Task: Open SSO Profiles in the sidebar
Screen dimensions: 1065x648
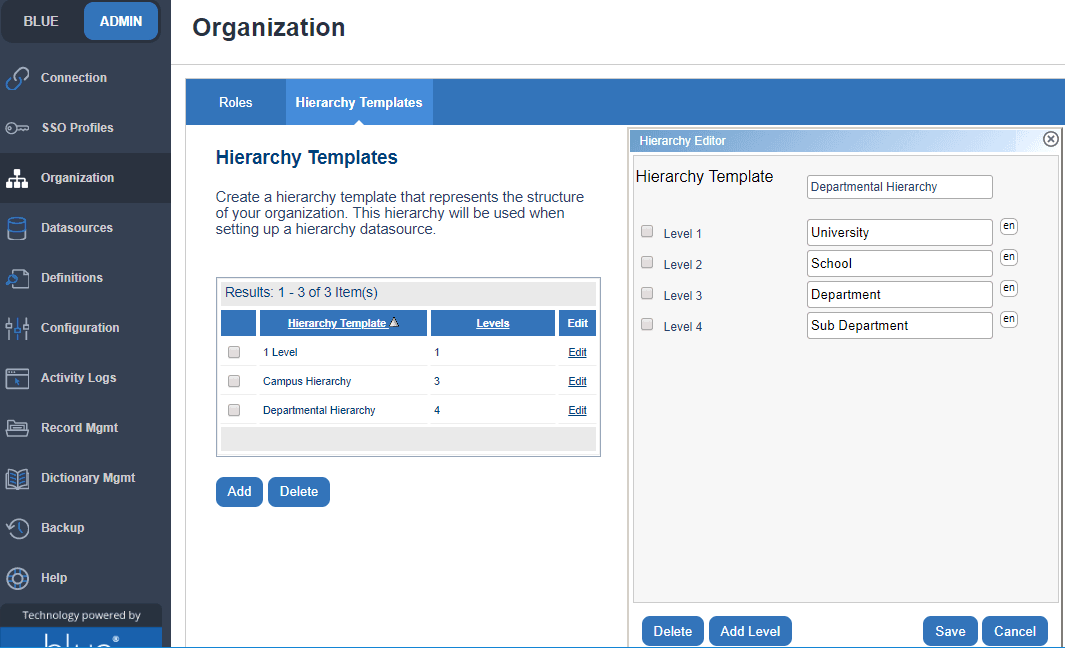Action: pos(77,128)
